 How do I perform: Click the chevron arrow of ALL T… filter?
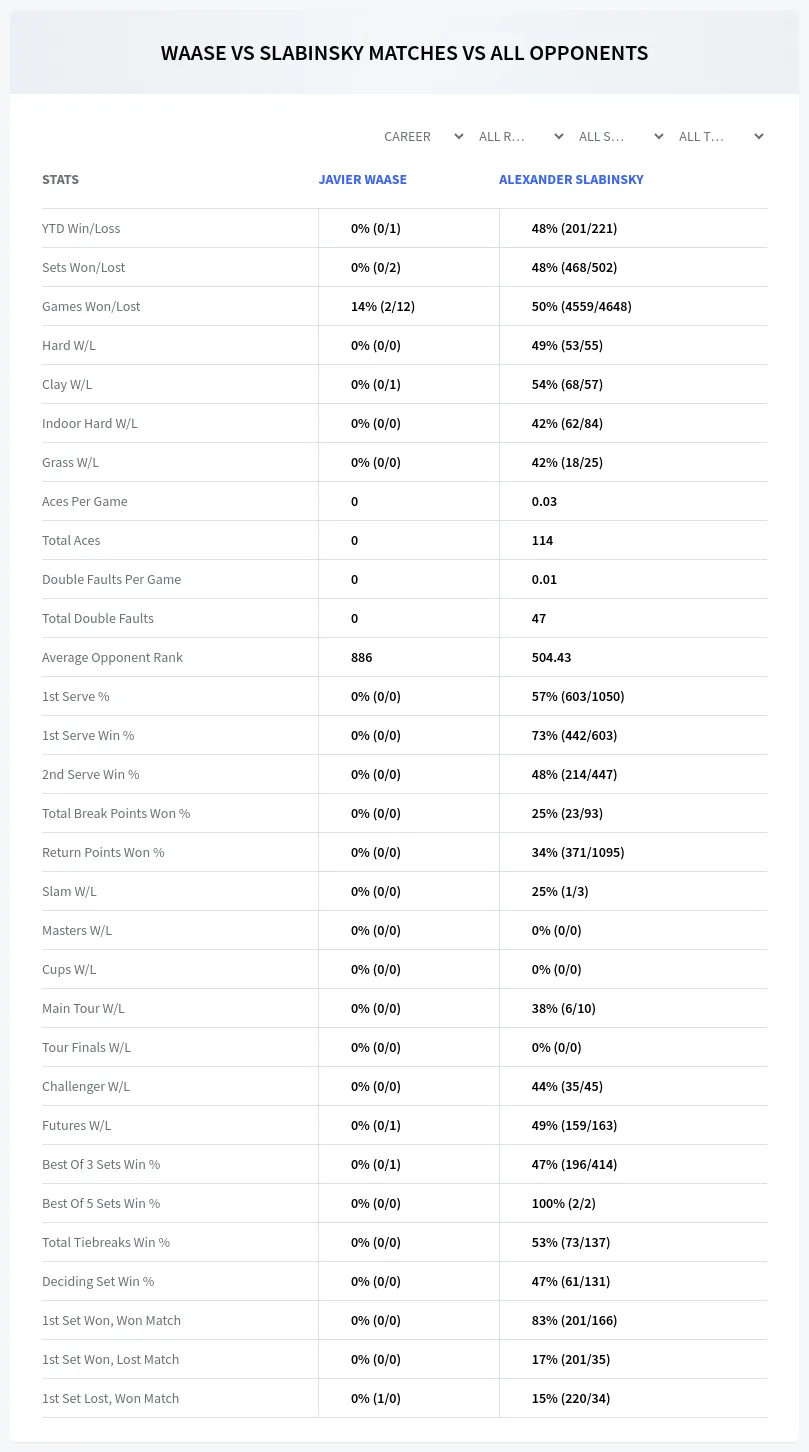point(759,136)
